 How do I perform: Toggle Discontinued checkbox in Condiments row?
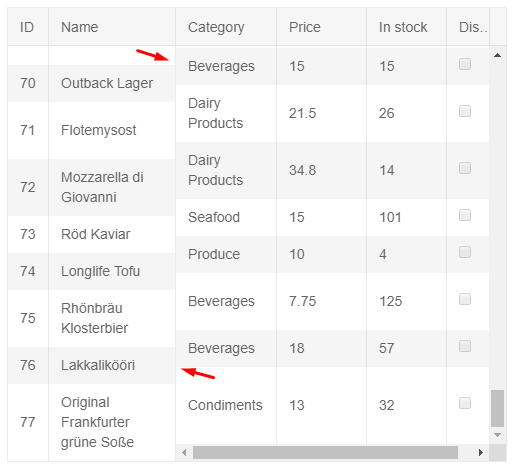[465, 403]
